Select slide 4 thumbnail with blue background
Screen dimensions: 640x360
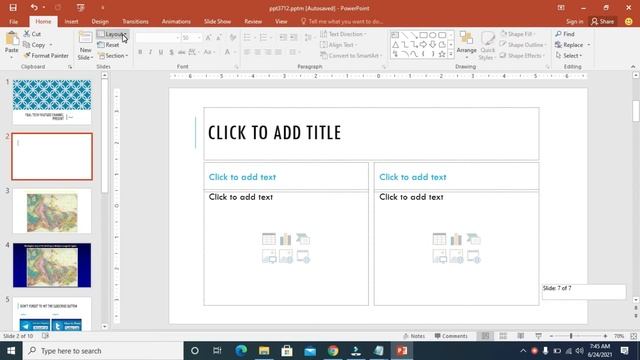point(52,265)
